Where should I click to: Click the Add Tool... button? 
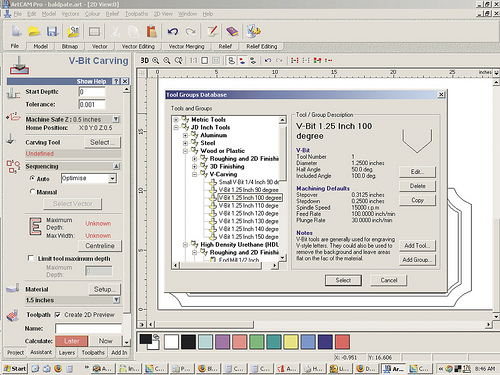point(417,245)
